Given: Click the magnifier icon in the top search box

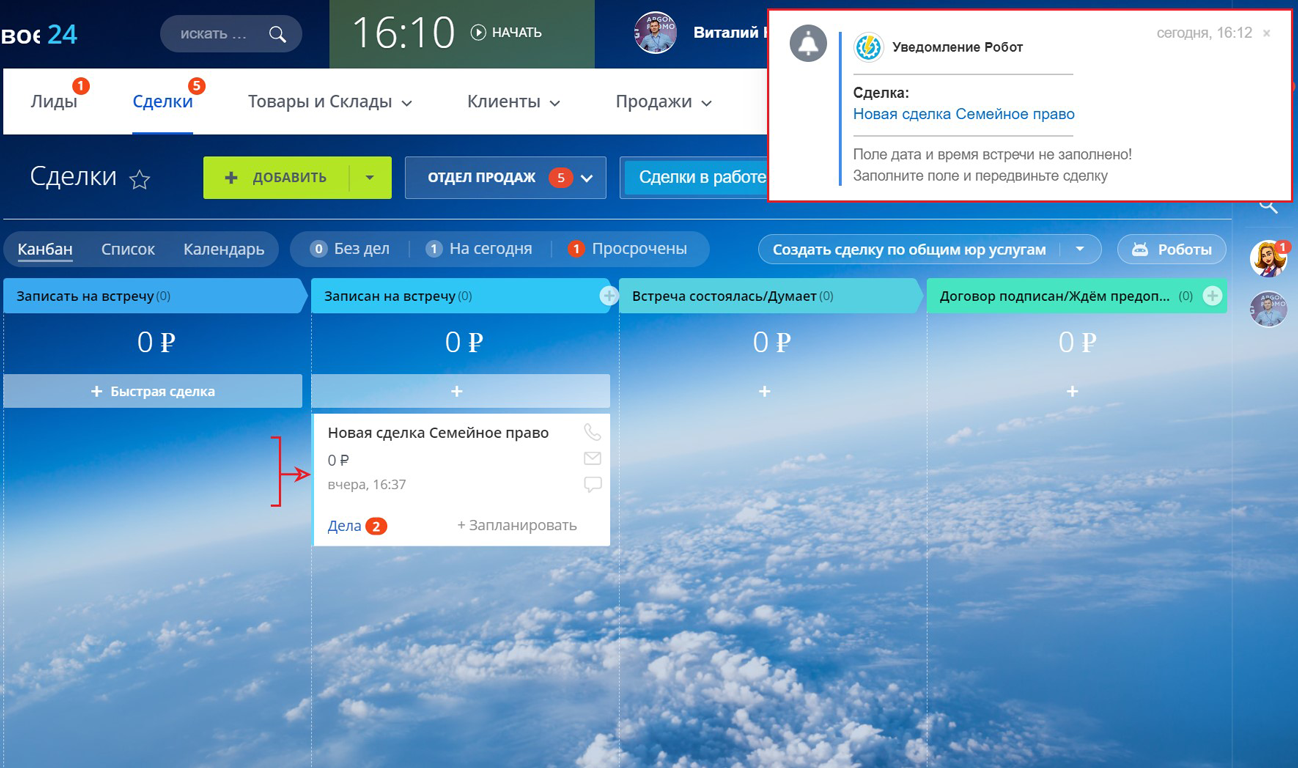Looking at the screenshot, I should [278, 34].
